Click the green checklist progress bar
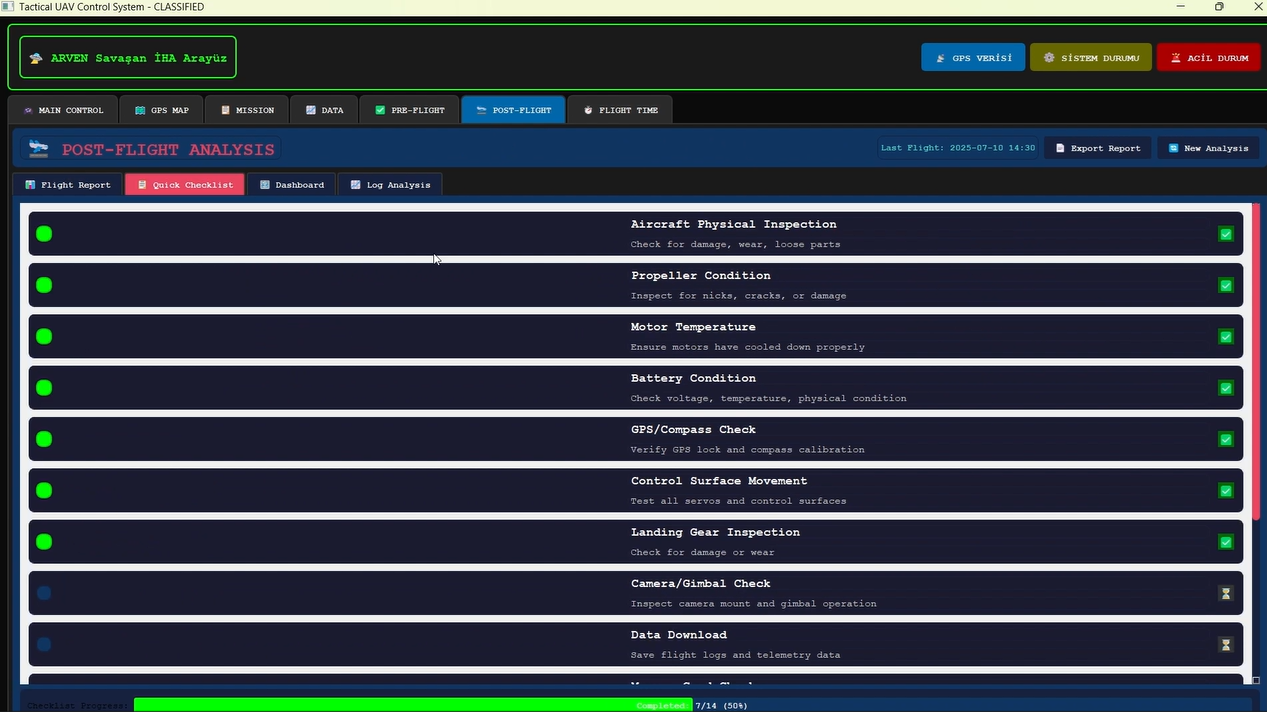Viewport: 1267px width, 712px height. (x=412, y=705)
